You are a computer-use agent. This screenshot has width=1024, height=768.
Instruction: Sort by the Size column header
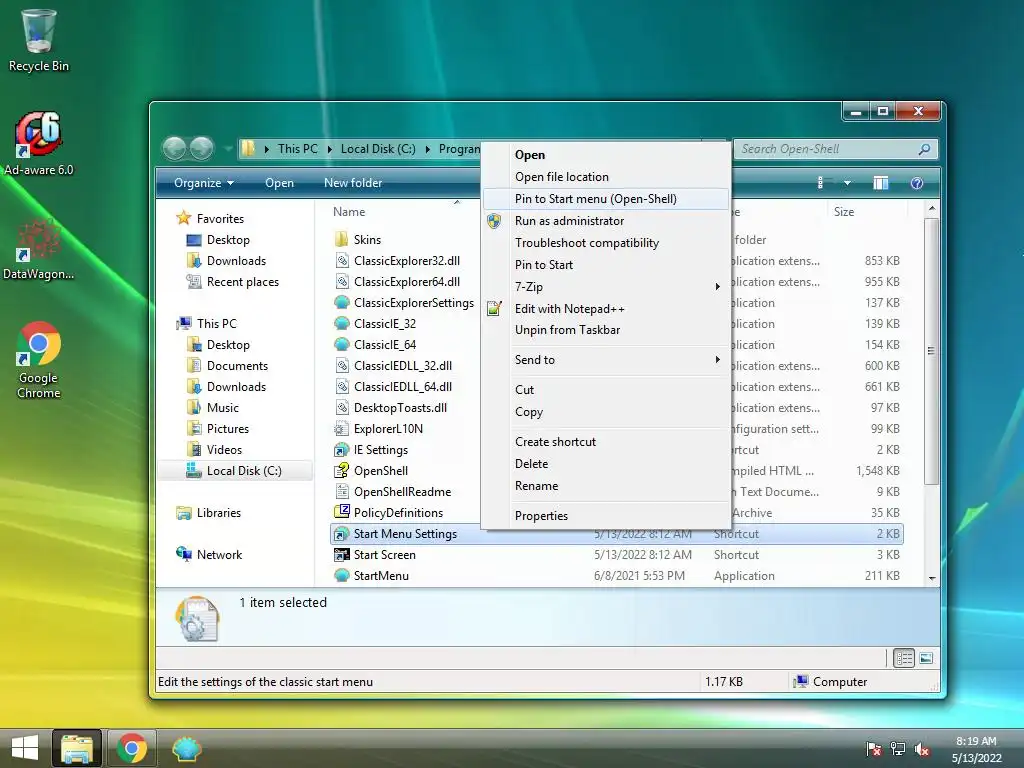[844, 212]
